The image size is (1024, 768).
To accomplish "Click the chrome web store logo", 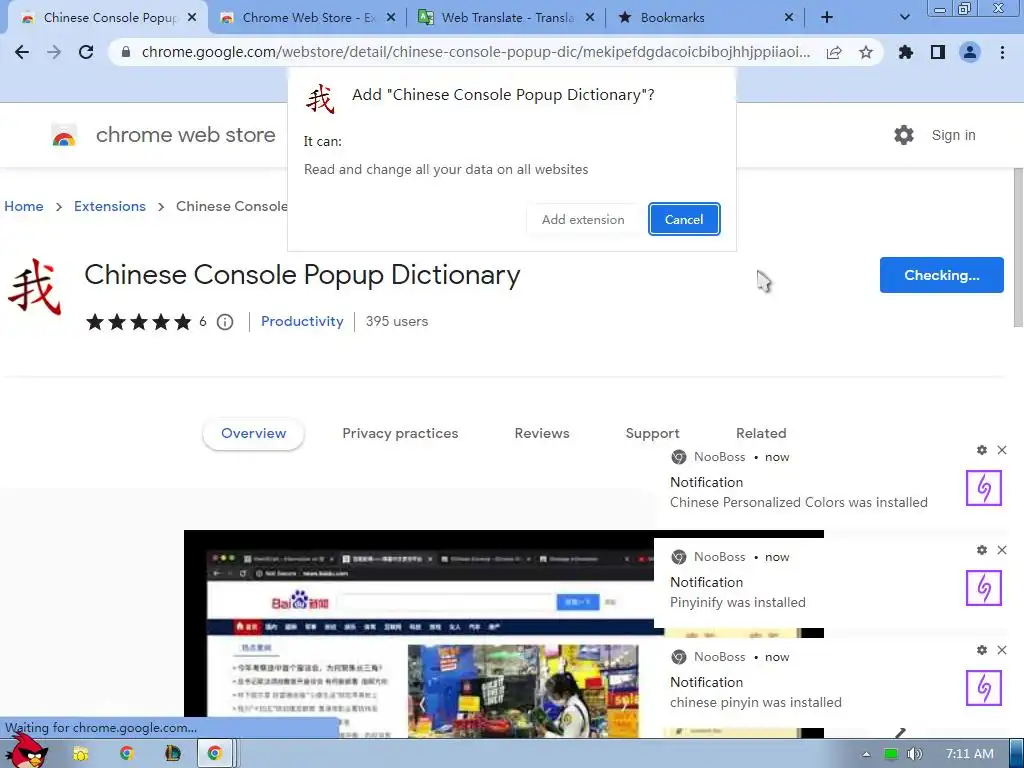I will pos(164,135).
